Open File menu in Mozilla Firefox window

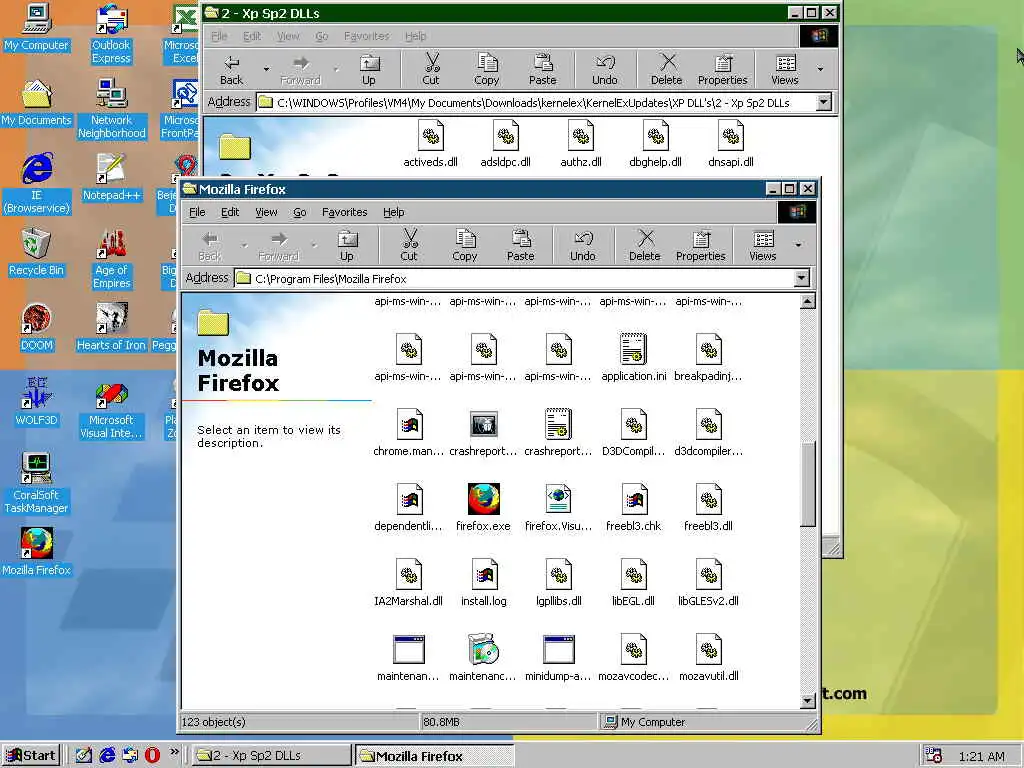coord(197,212)
